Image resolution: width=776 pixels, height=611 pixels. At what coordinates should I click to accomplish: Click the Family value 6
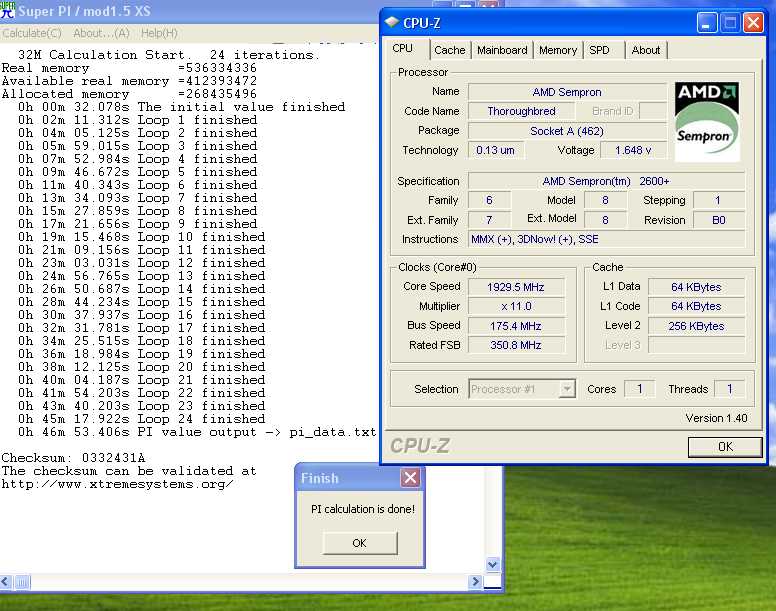pyautogui.click(x=489, y=200)
